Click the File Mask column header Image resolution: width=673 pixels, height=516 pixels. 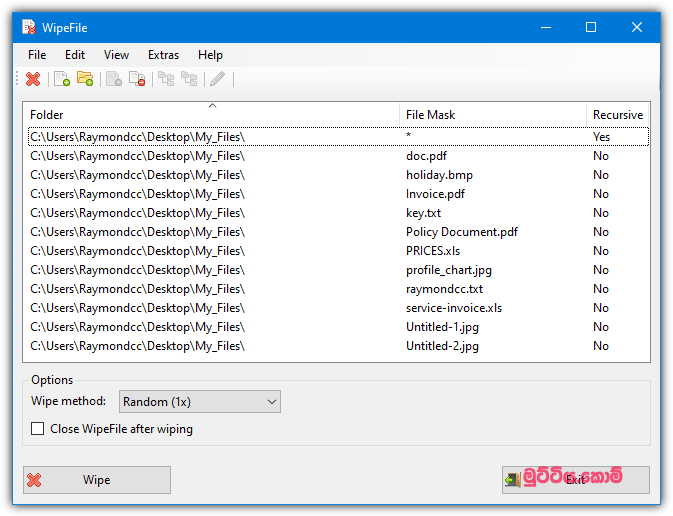click(492, 115)
